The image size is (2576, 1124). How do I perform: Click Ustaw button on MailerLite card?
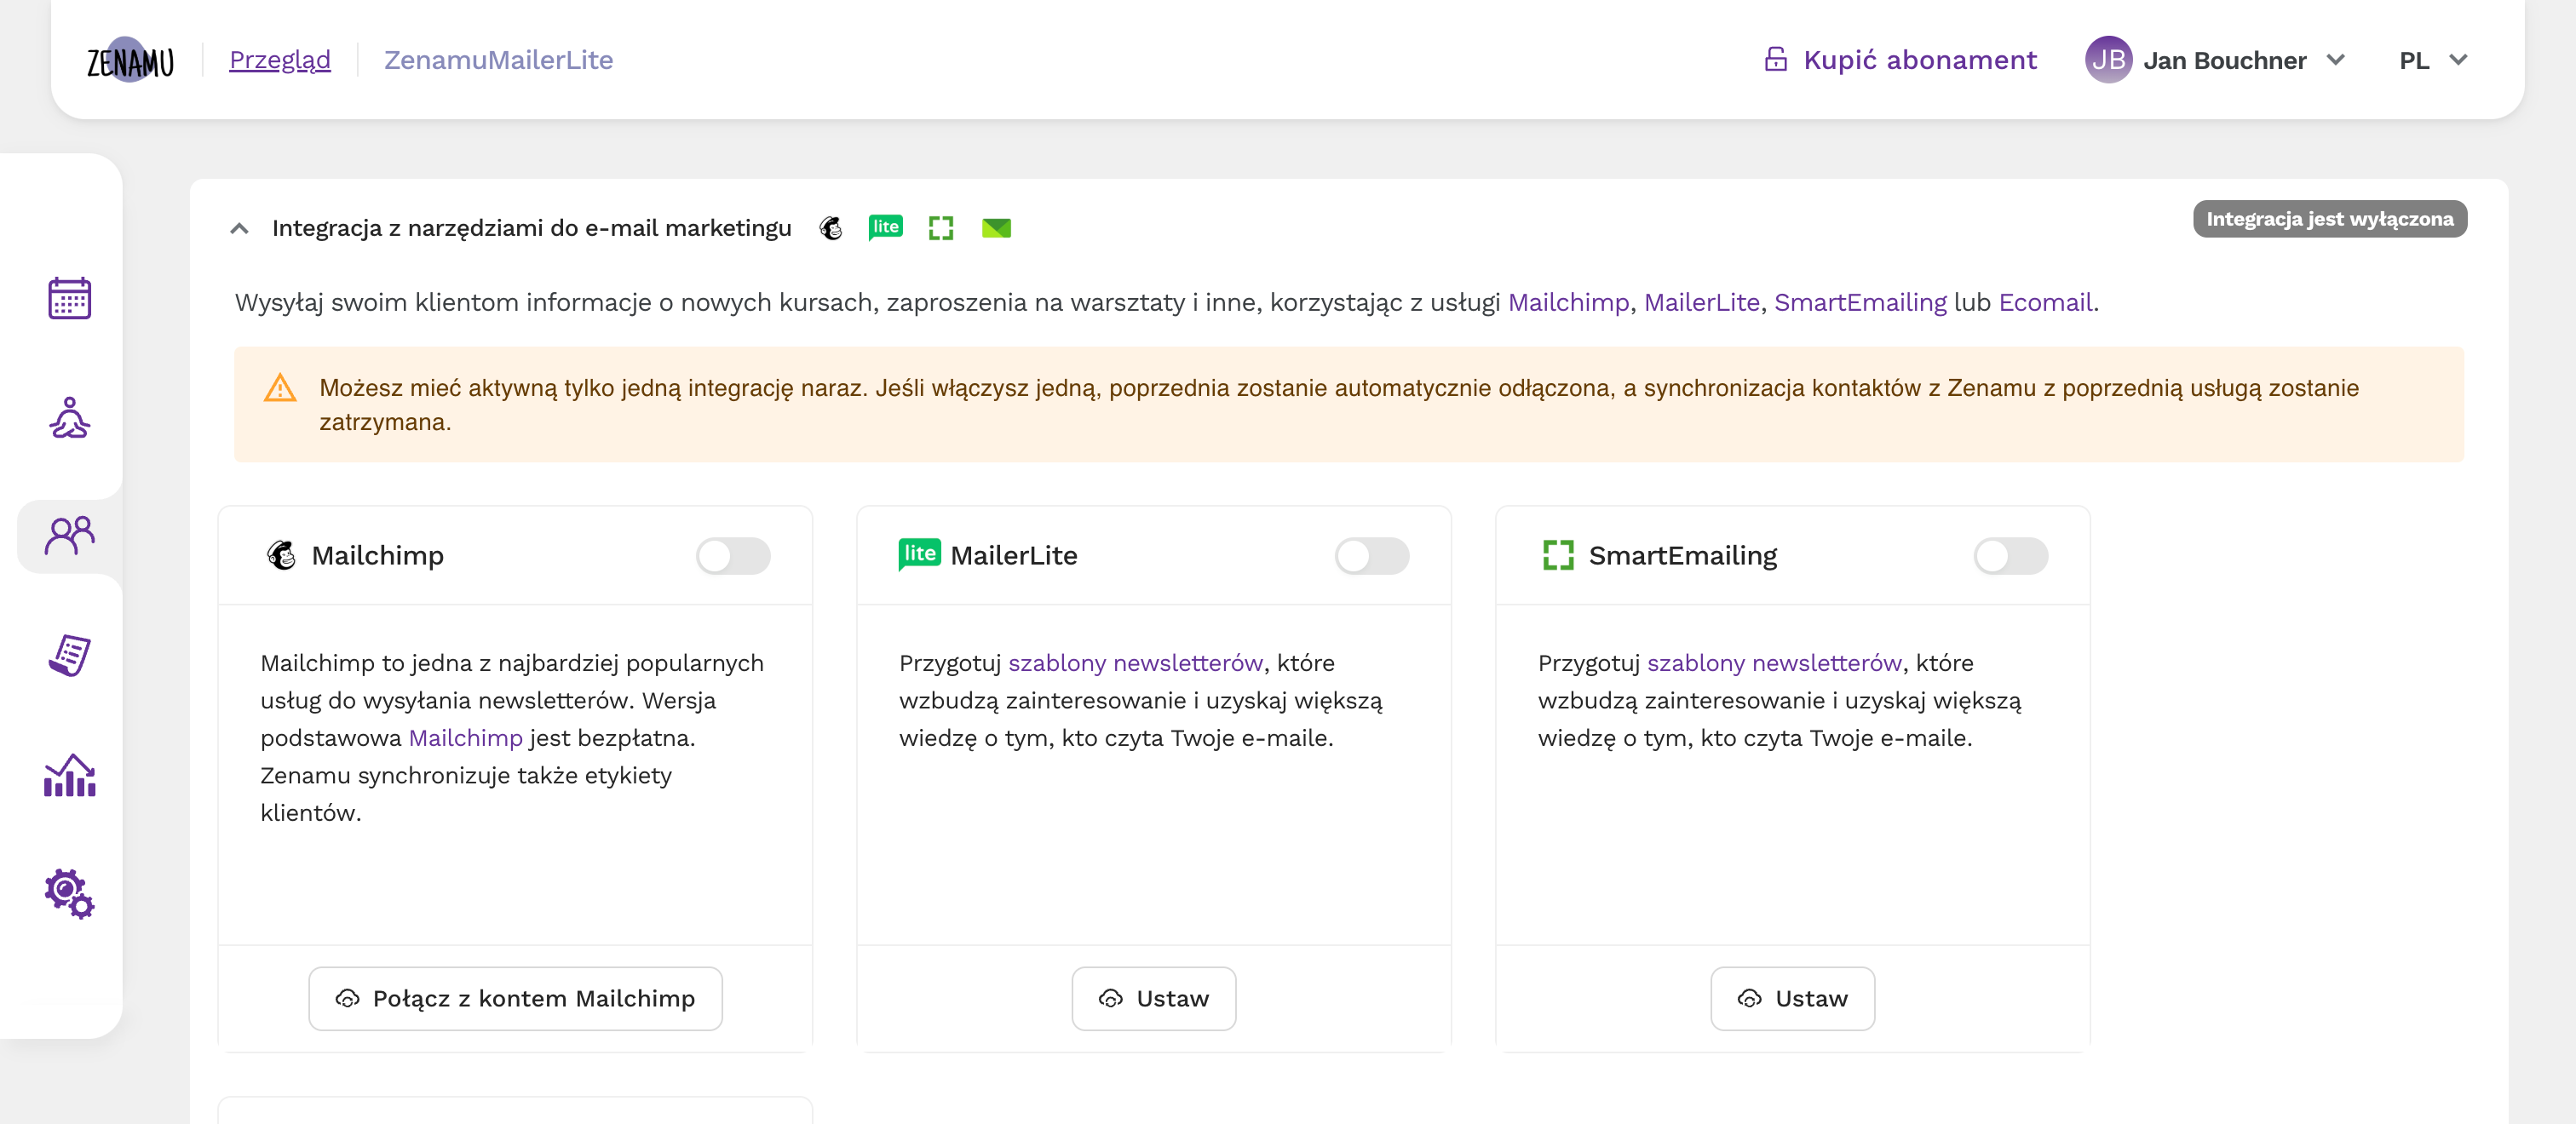(1154, 998)
